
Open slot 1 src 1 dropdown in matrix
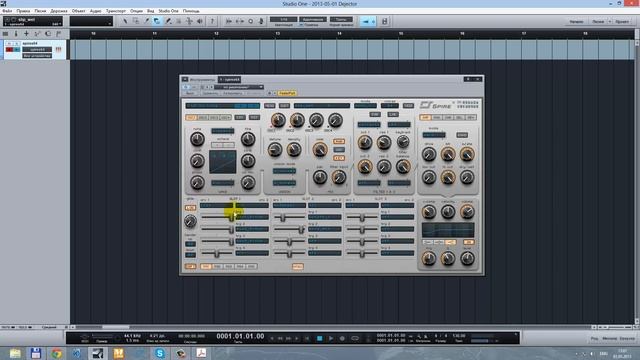[x=216, y=205]
